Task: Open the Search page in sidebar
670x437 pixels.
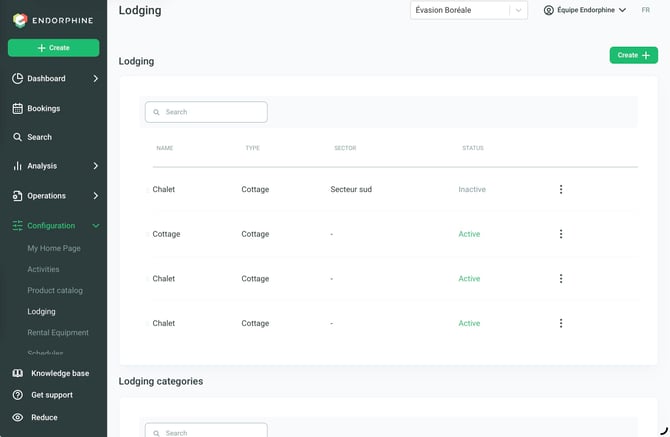Action: coord(39,137)
